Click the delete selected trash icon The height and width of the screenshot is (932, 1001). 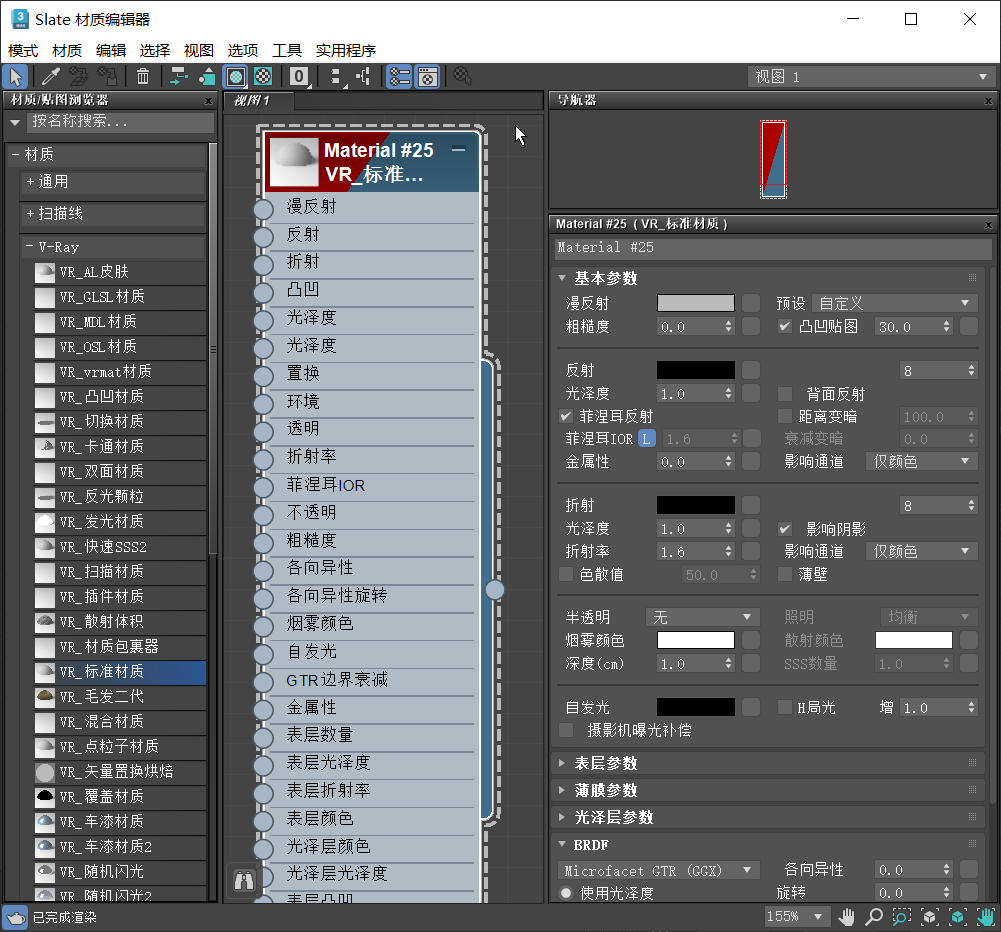click(x=142, y=77)
